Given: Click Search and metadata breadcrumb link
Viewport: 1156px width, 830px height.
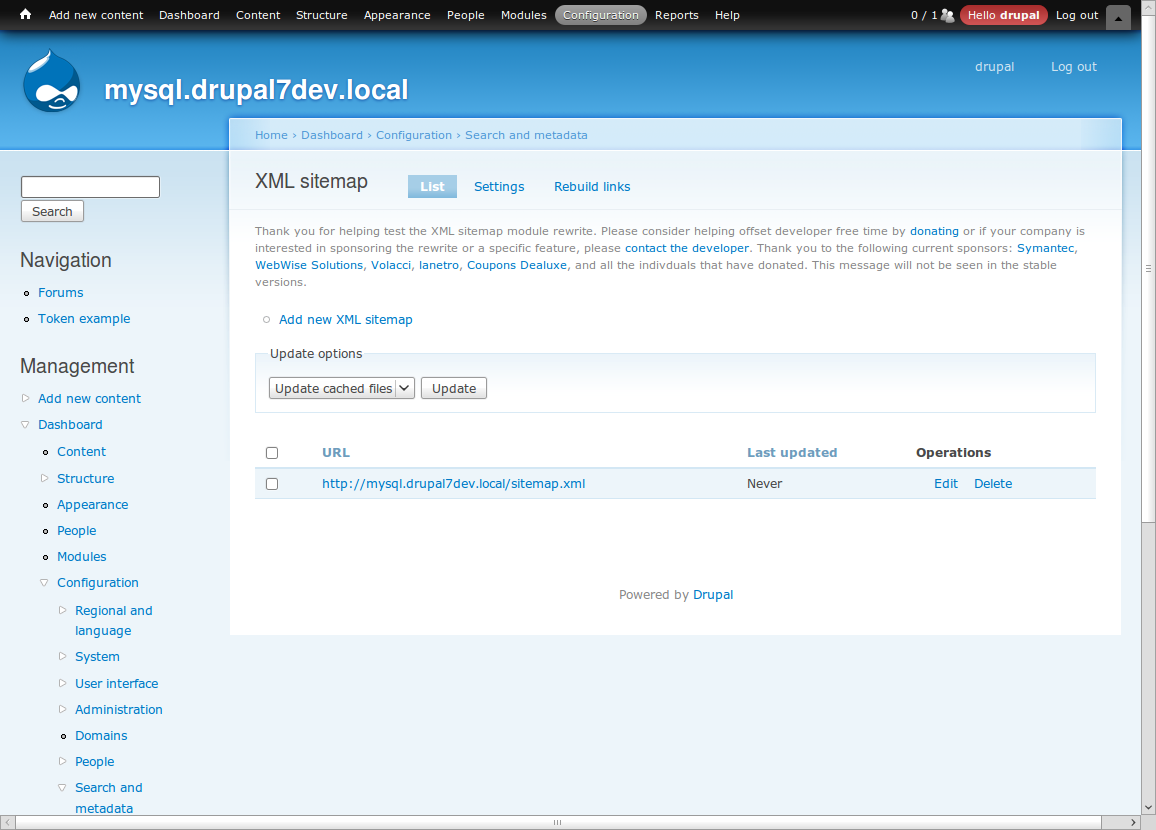Looking at the screenshot, I should point(526,135).
